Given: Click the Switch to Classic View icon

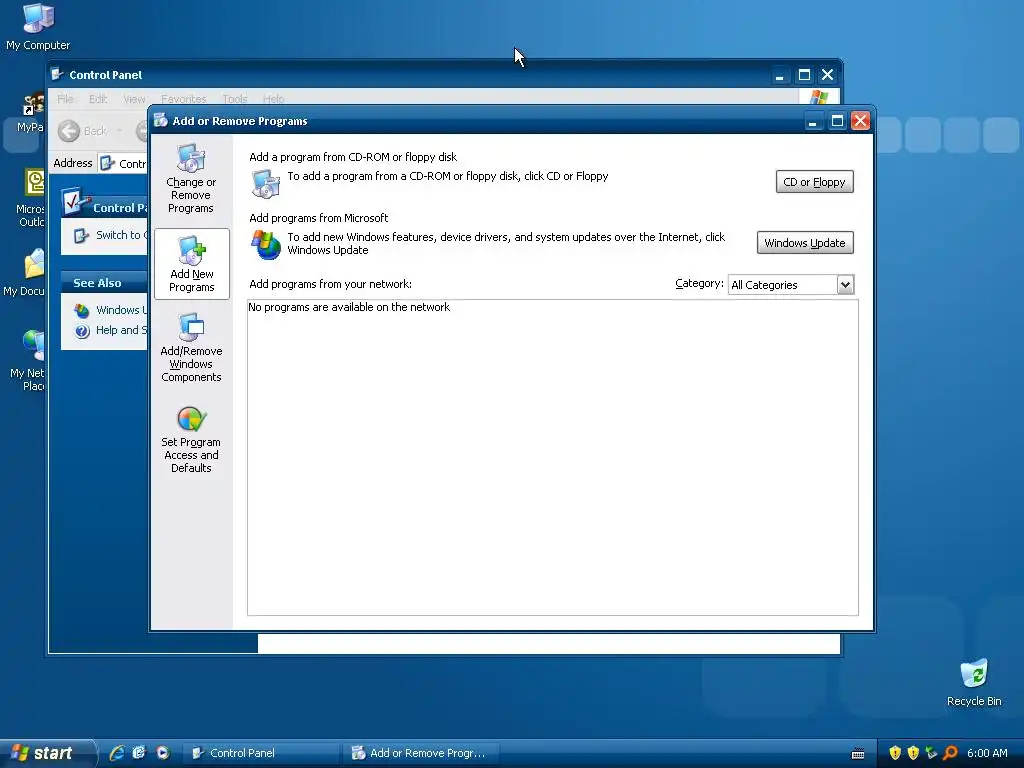Looking at the screenshot, I should click(81, 235).
